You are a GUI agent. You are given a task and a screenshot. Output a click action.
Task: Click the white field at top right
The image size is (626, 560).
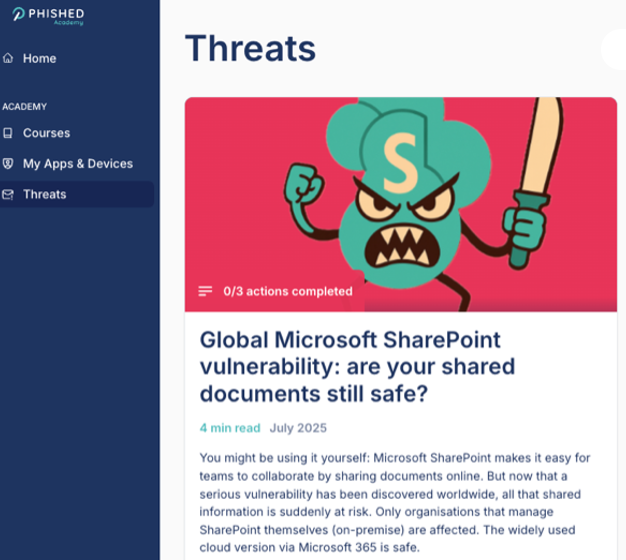pyautogui.click(x=613, y=48)
